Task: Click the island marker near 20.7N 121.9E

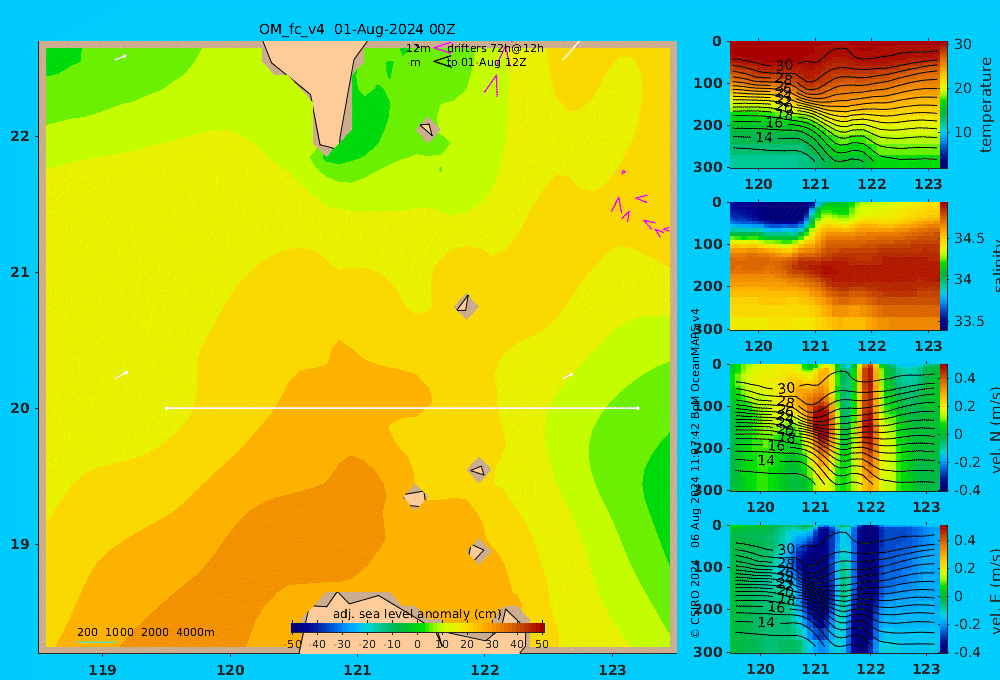Action: coord(466,306)
